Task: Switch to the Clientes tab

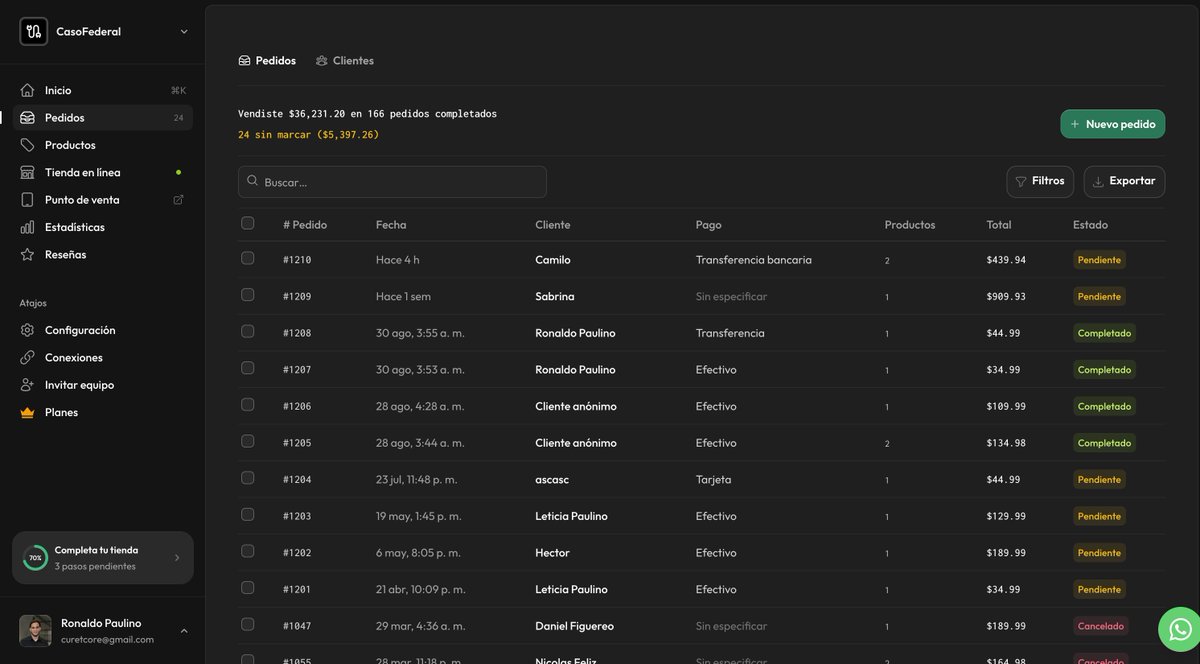Action: tap(345, 61)
